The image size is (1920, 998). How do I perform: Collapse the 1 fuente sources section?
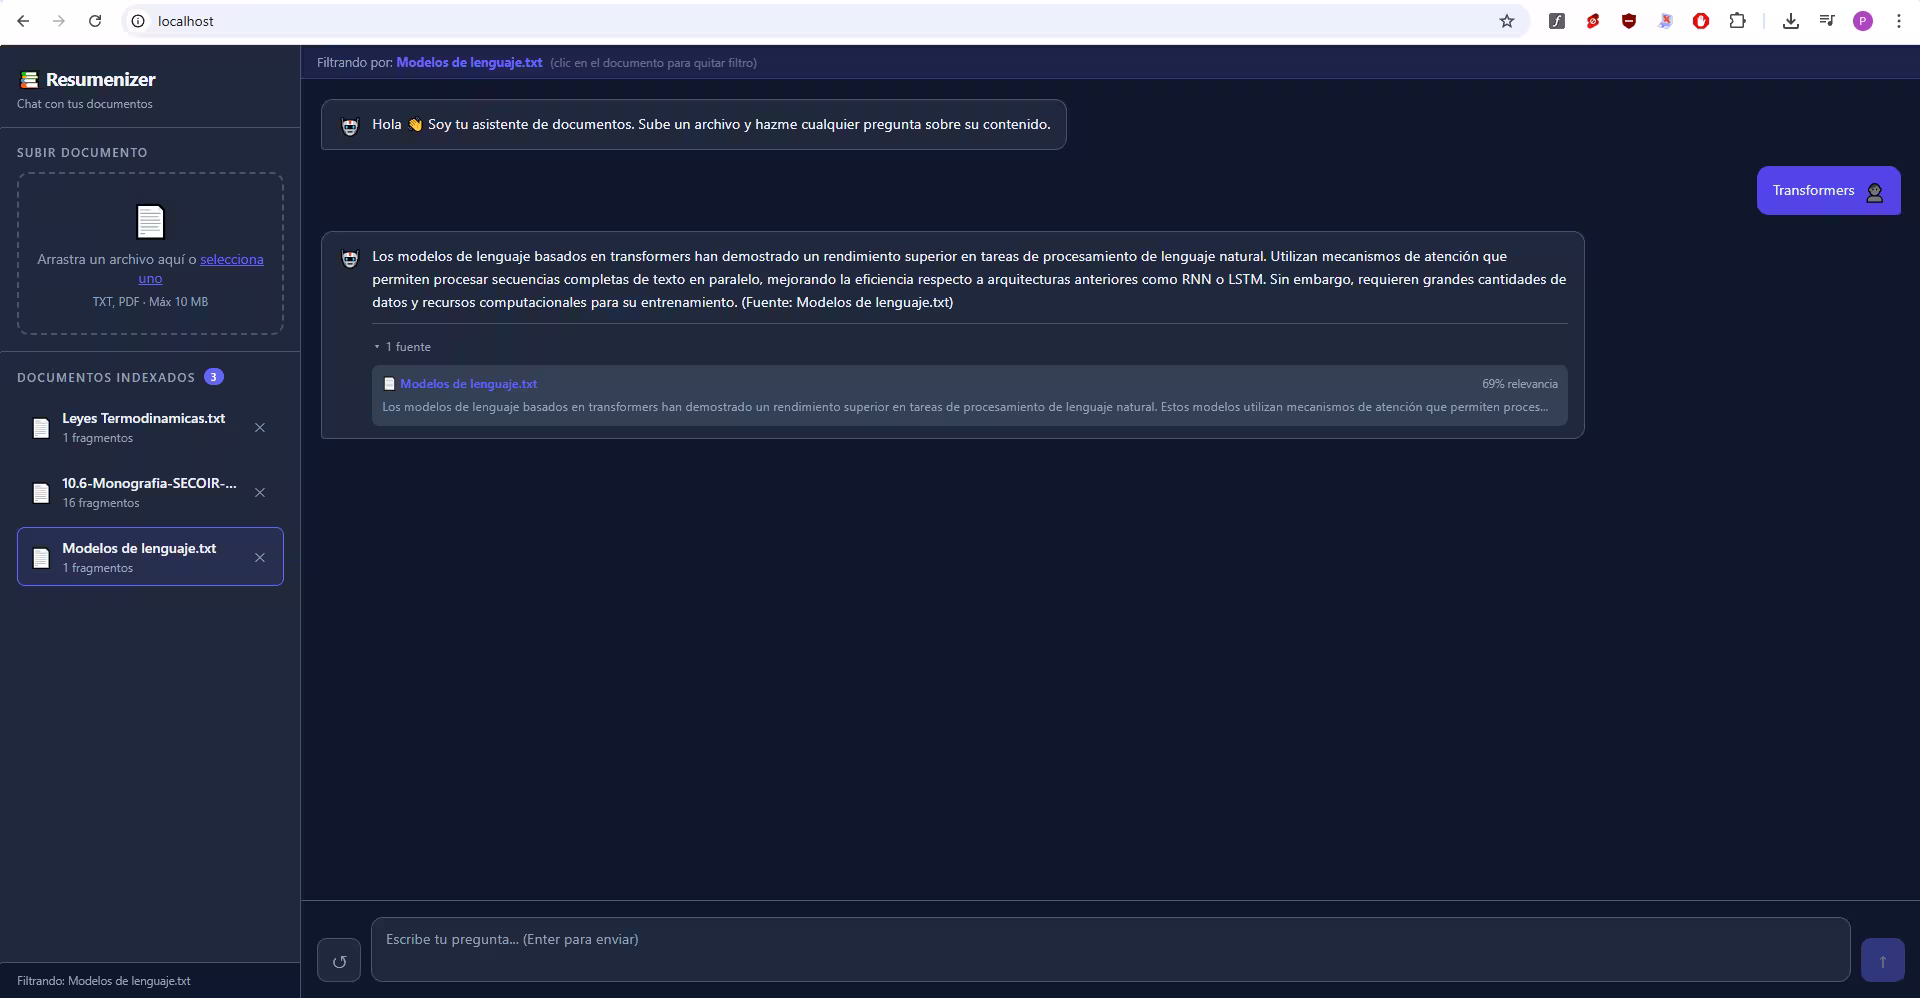[x=403, y=347]
